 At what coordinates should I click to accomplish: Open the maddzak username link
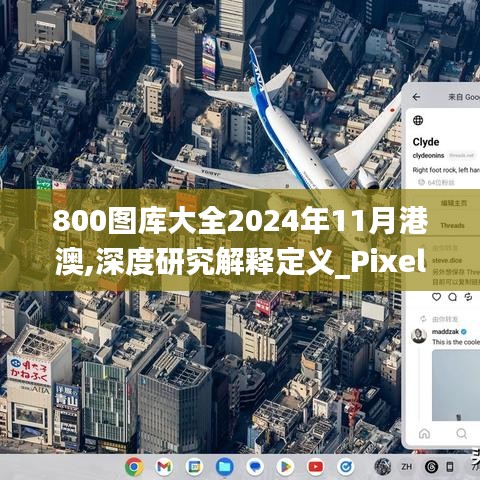(x=445, y=332)
